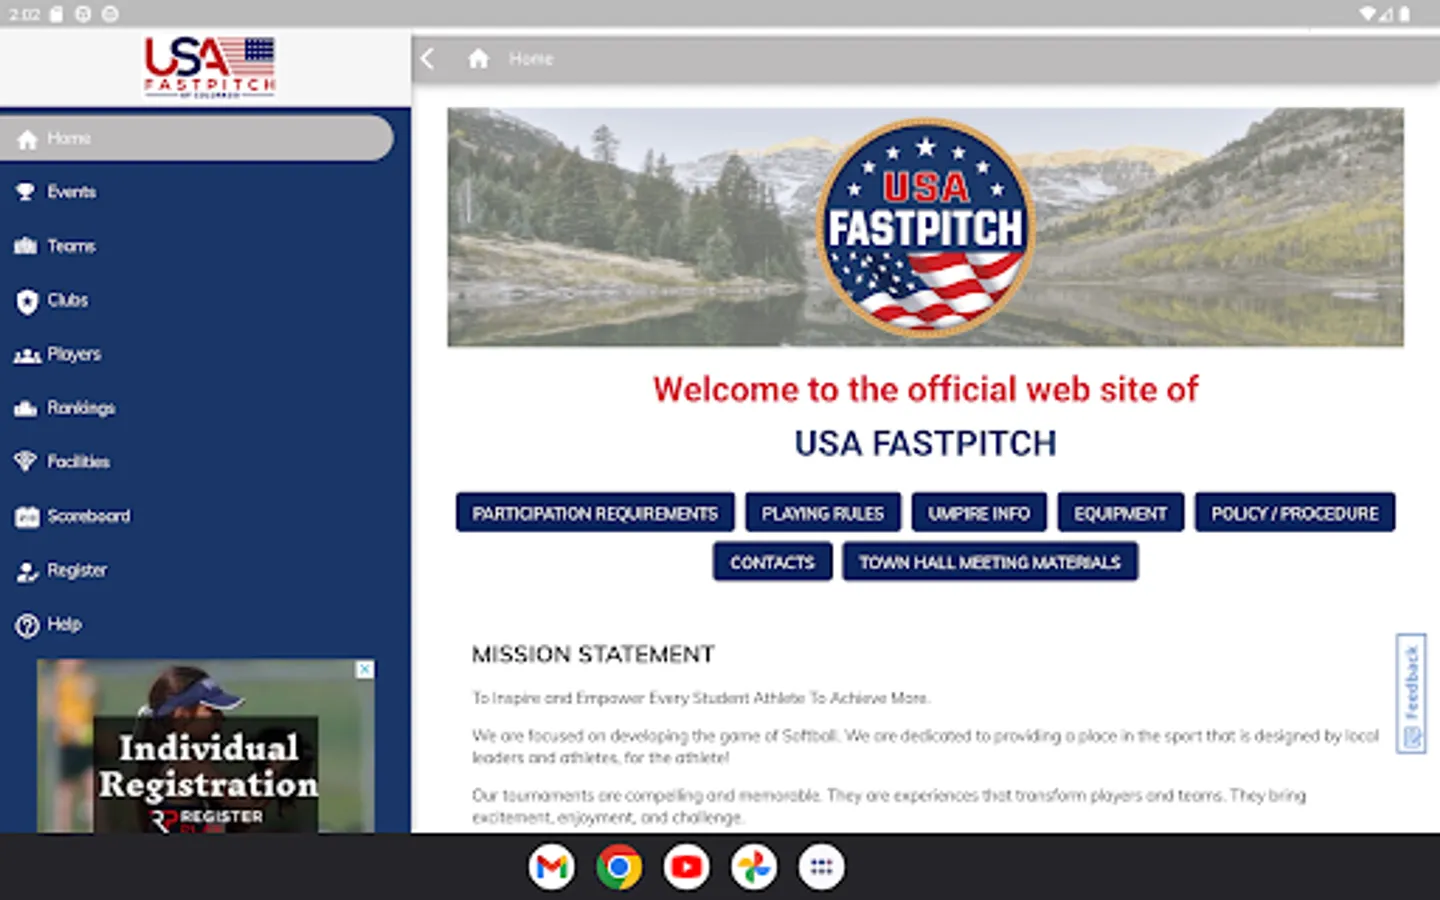Open the Equipment button
The image size is (1440, 900).
(x=1121, y=513)
